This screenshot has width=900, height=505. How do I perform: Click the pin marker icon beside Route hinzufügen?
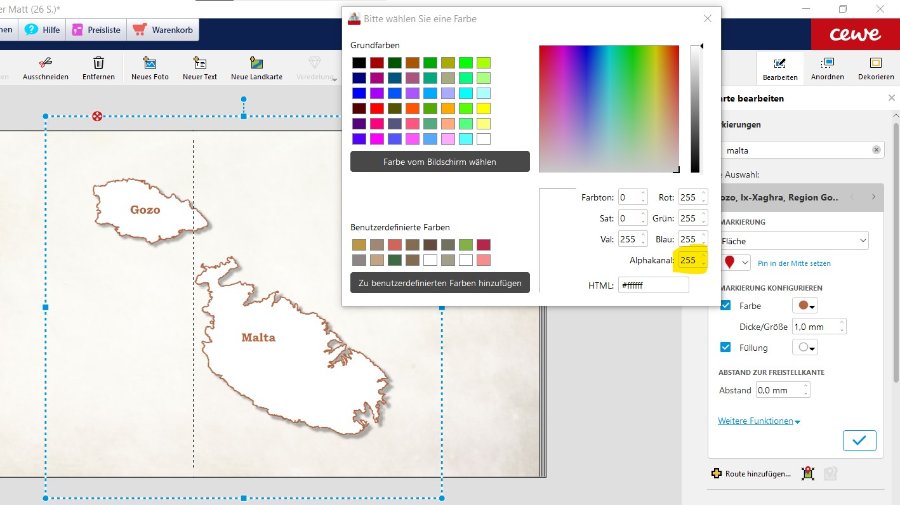click(x=808, y=473)
